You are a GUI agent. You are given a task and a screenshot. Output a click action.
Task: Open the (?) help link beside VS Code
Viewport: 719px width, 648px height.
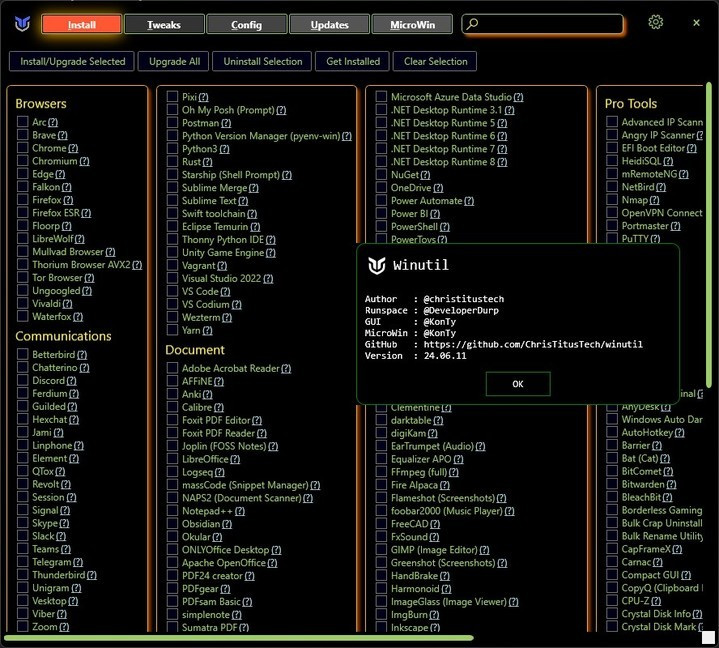227,292
